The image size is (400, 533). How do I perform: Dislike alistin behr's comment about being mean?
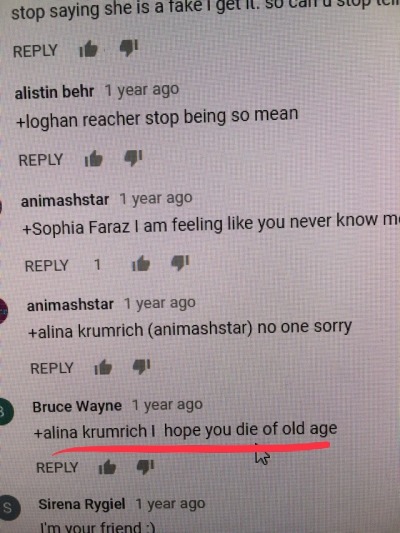[x=133, y=158]
